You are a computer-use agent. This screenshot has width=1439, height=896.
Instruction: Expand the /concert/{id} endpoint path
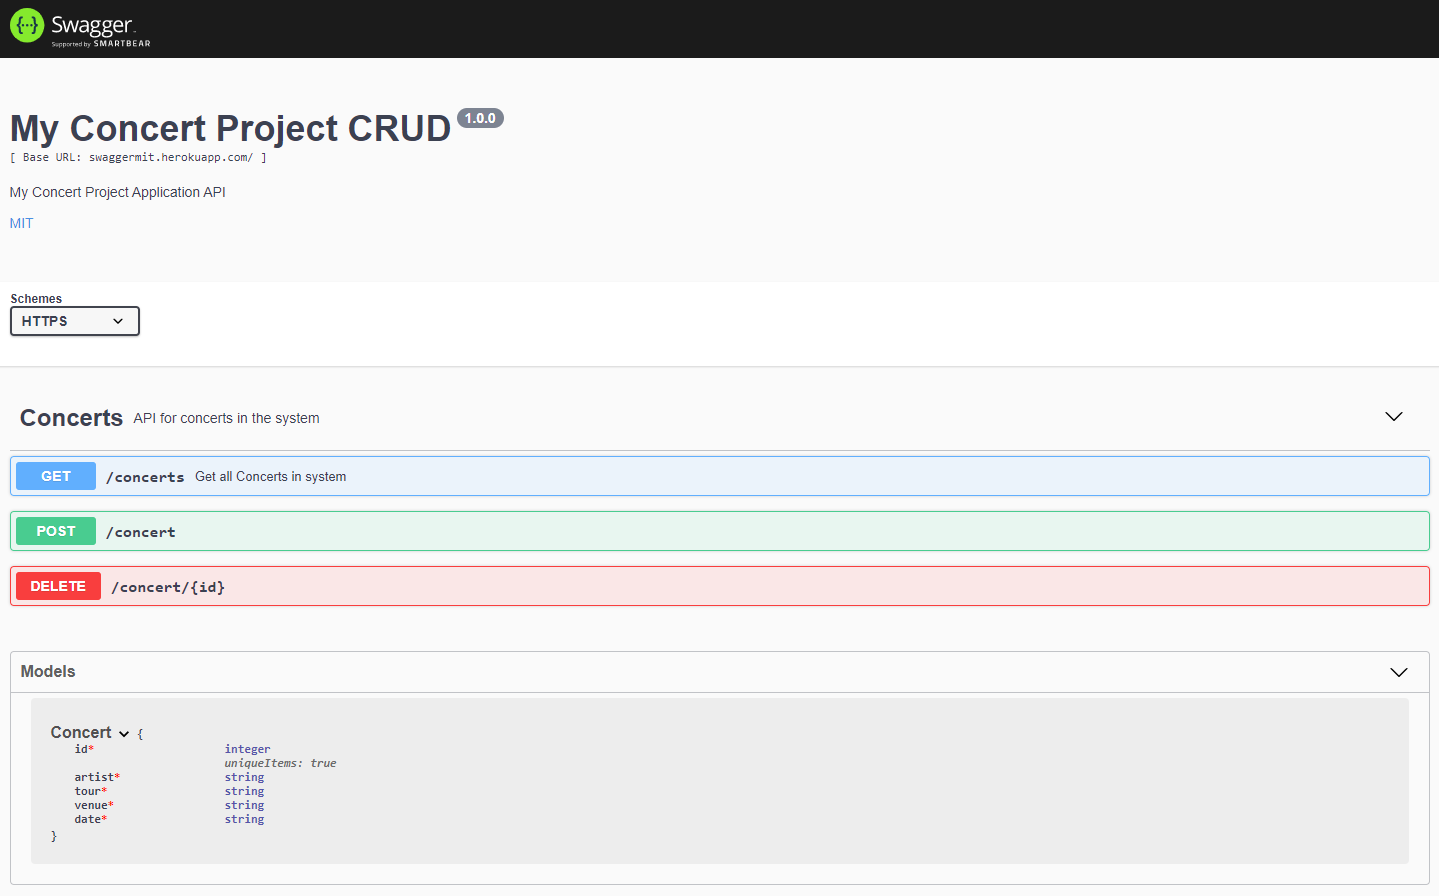[x=168, y=587]
